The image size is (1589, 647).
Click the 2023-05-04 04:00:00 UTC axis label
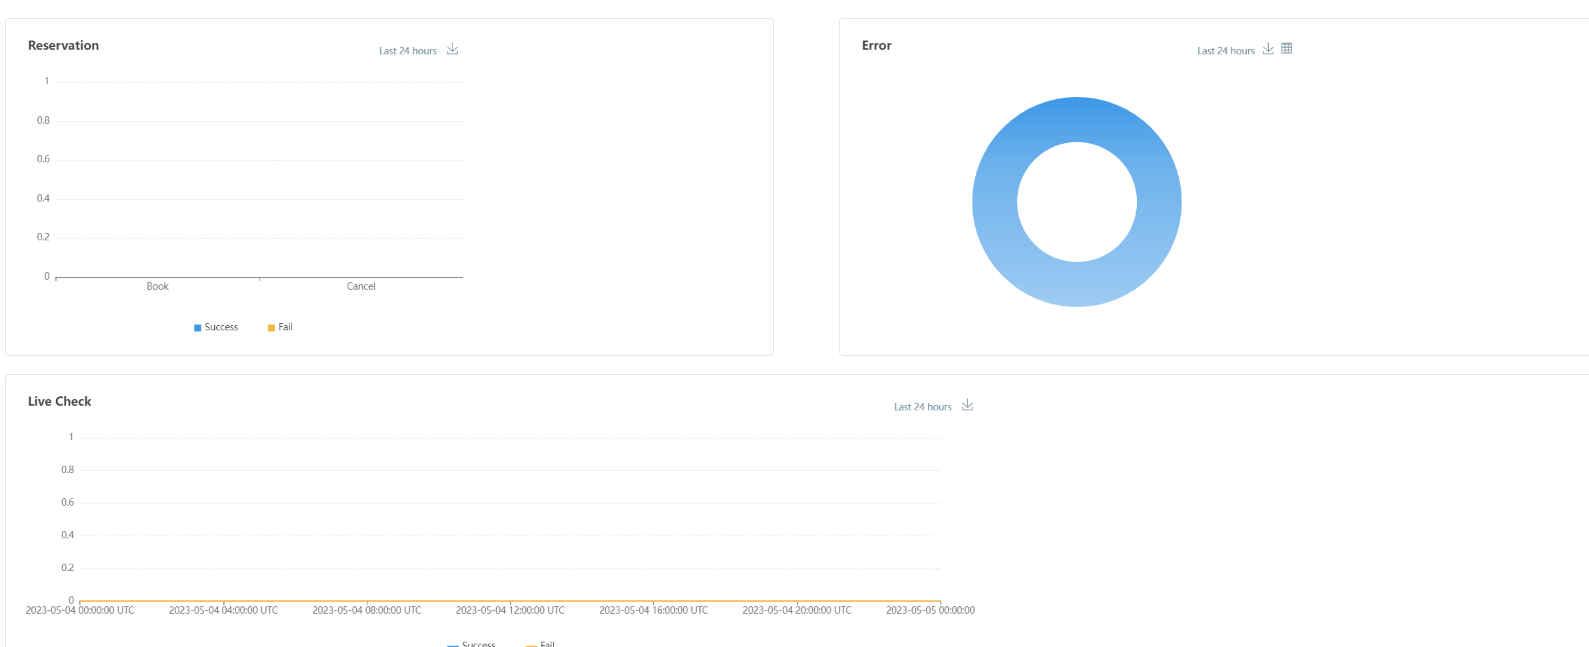coord(223,610)
